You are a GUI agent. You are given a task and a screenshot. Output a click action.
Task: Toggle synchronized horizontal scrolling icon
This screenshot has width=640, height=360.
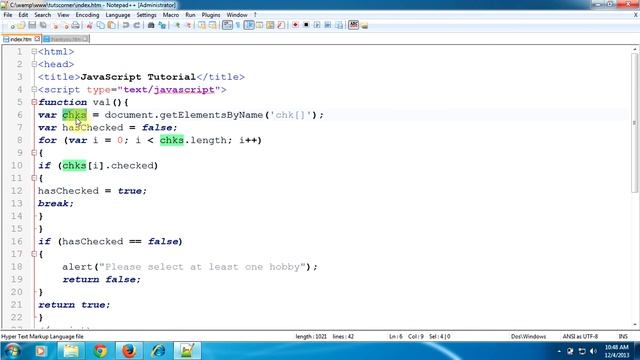(213, 25)
